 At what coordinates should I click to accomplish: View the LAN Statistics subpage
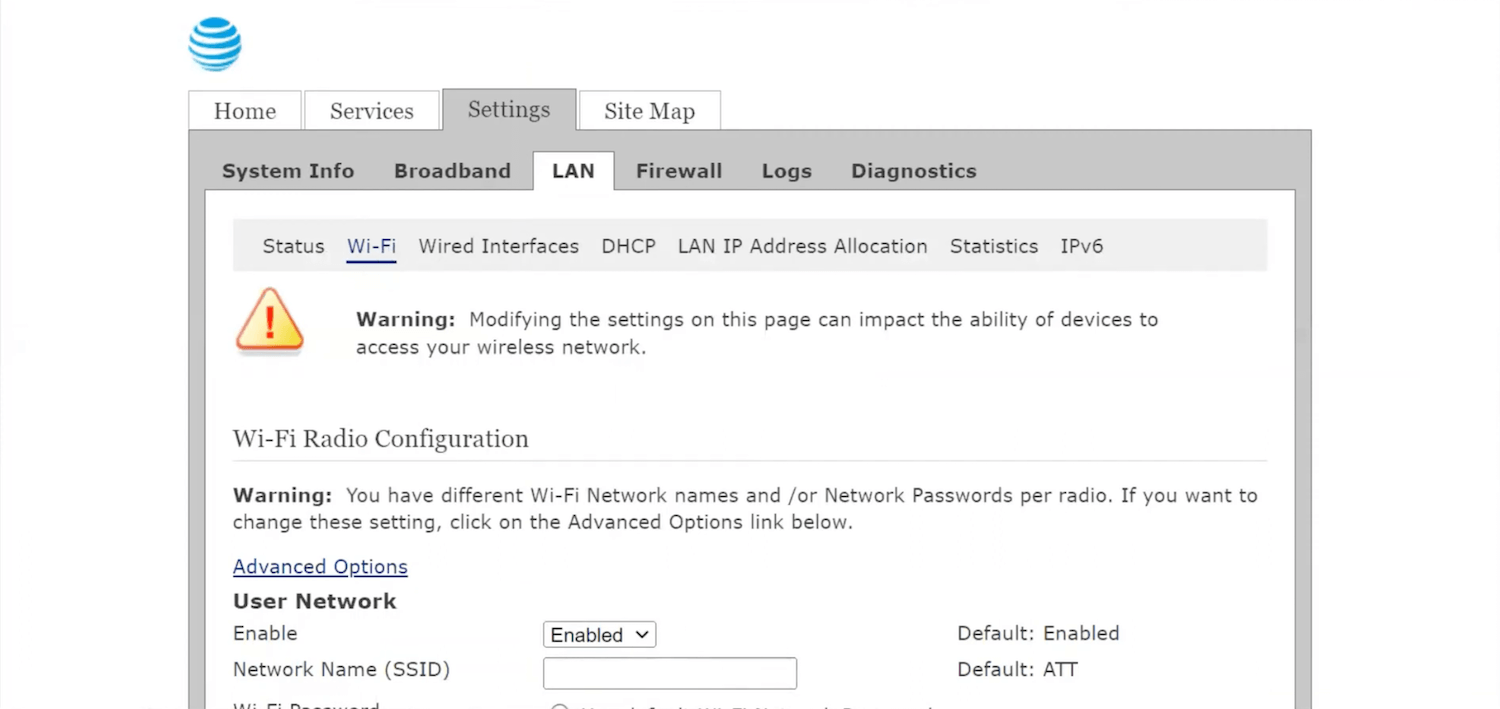point(994,246)
